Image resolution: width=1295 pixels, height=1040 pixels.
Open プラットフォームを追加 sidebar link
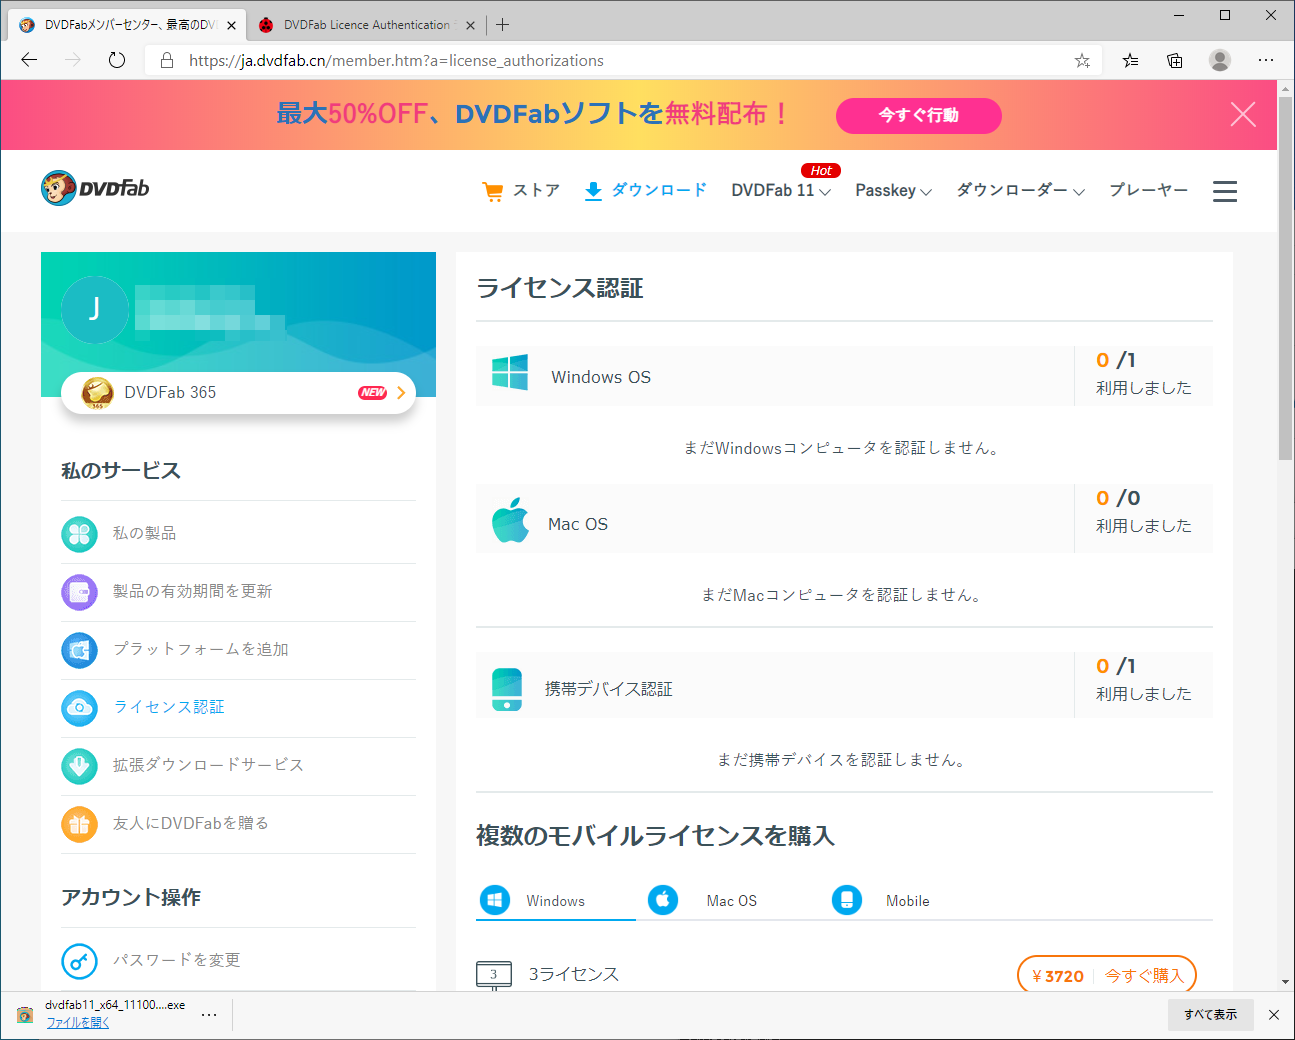point(201,650)
